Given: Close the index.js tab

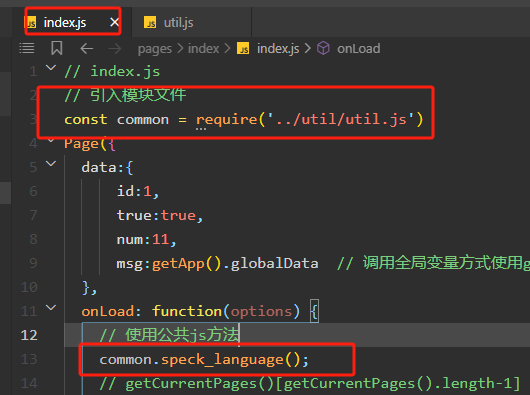Looking at the screenshot, I should click(x=114, y=22).
